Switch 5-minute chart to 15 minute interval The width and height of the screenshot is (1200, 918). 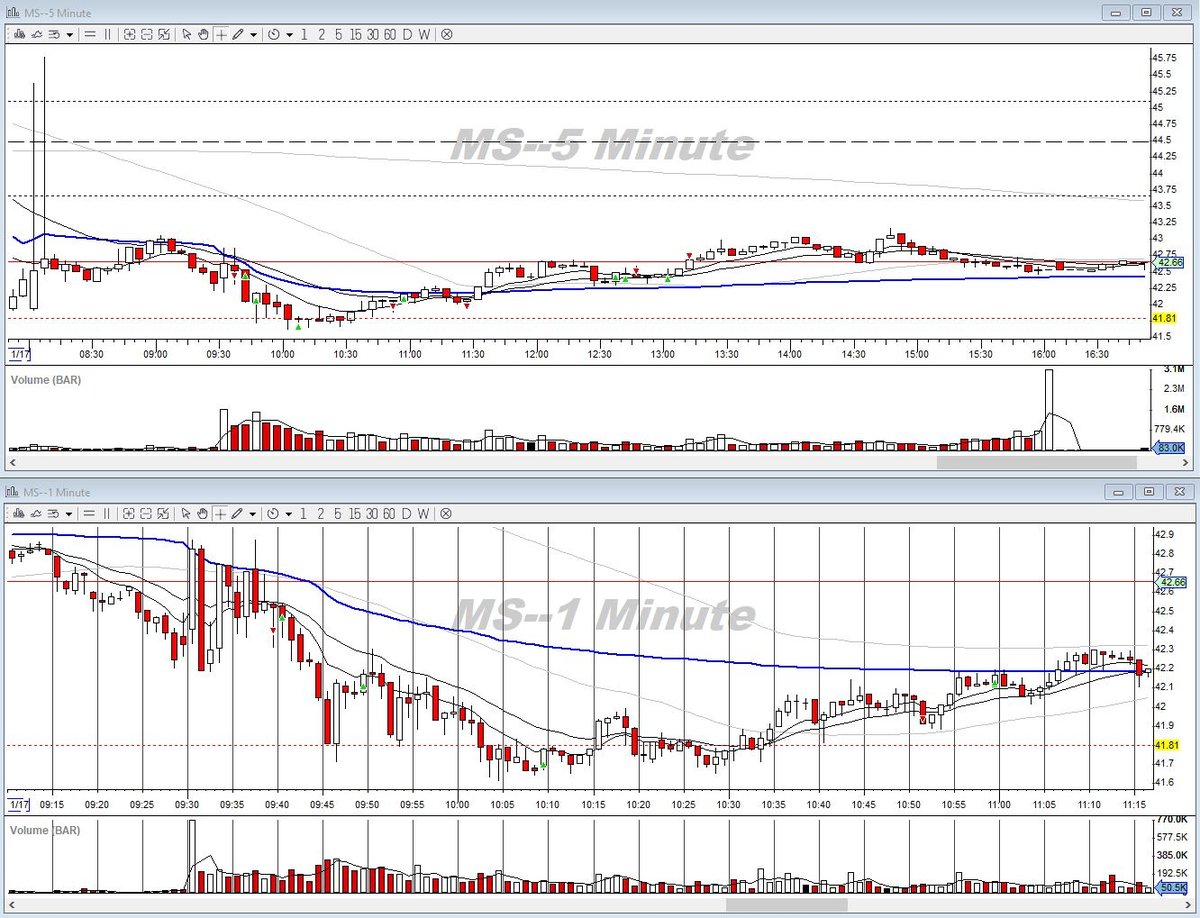click(355, 34)
